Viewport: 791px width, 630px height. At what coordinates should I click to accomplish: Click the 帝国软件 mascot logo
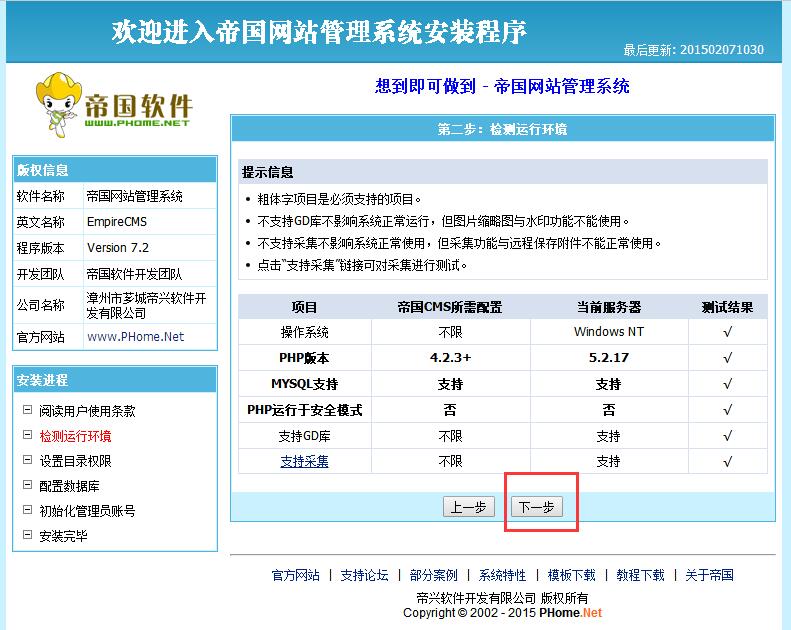click(114, 105)
